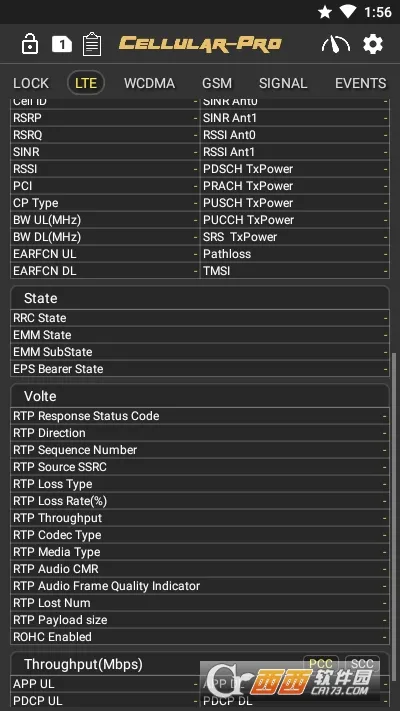
Task: Select the PRACH TxPower row
Action: pos(295,186)
